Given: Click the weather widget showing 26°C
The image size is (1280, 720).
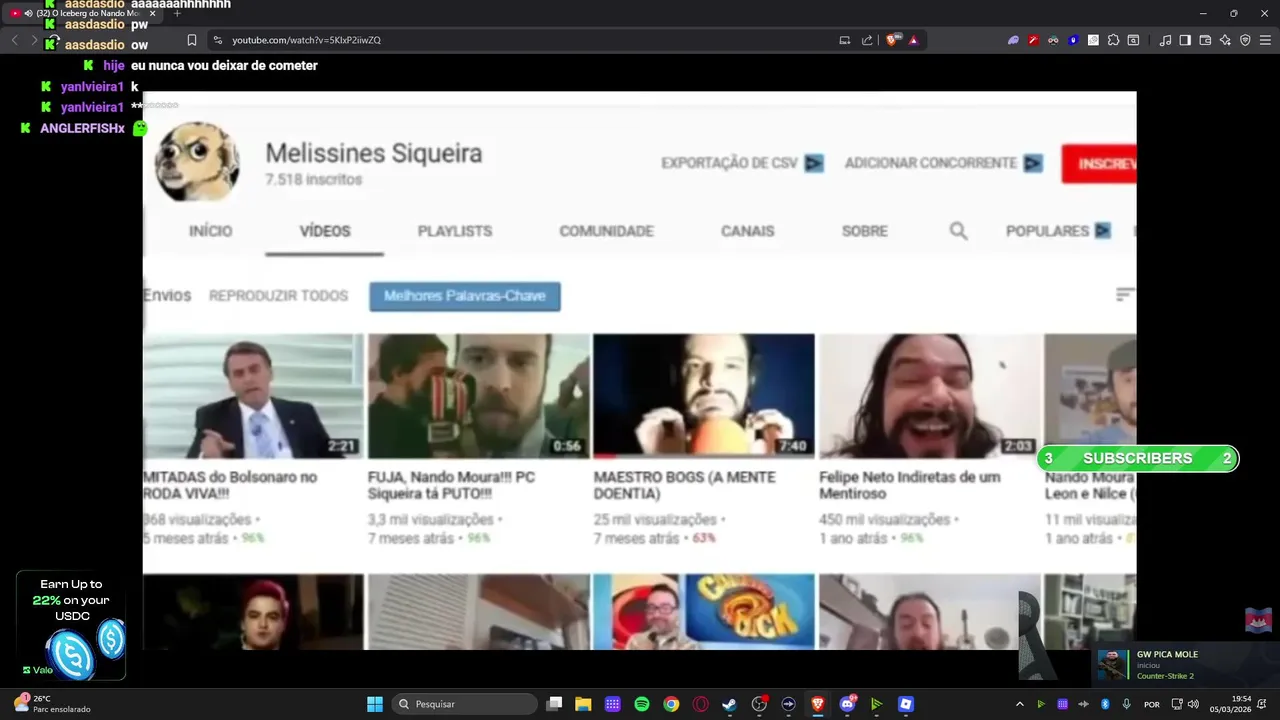Looking at the screenshot, I should [x=52, y=704].
